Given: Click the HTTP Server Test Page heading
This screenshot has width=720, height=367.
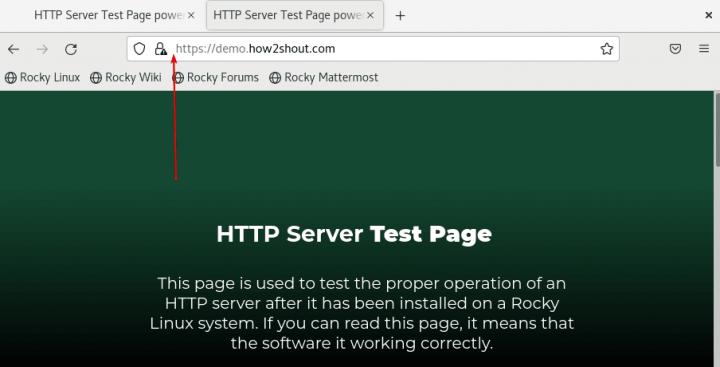Looking at the screenshot, I should [x=354, y=234].
